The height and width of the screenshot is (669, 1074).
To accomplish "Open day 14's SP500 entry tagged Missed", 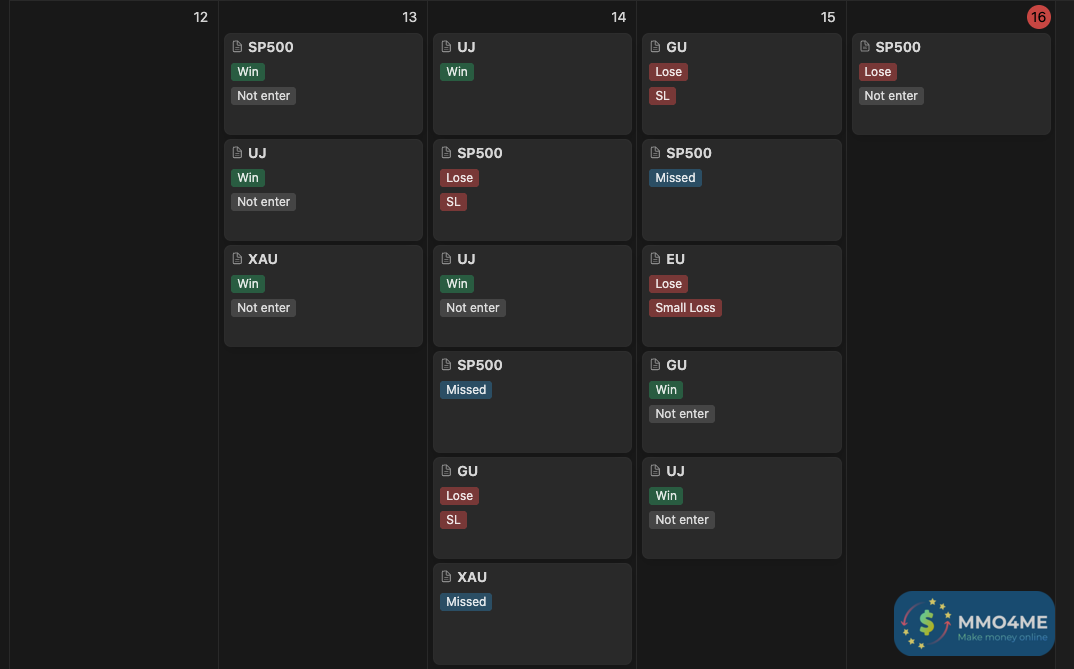I will [x=480, y=365].
